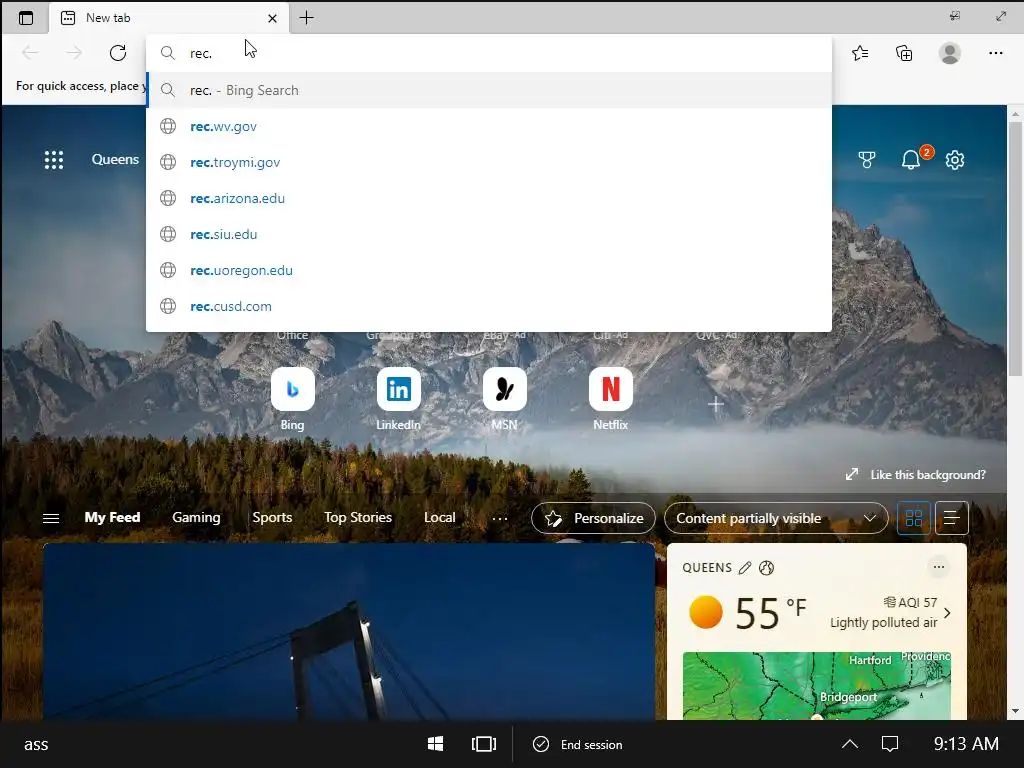Switch feed to list view
The width and height of the screenshot is (1024, 768).
coord(952,519)
